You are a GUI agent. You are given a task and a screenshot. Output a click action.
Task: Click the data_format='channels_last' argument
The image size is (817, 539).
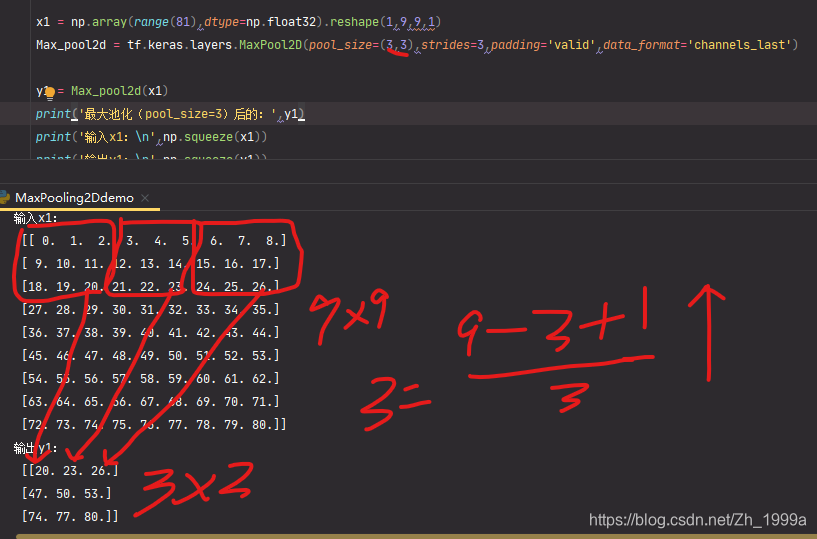[697, 45]
